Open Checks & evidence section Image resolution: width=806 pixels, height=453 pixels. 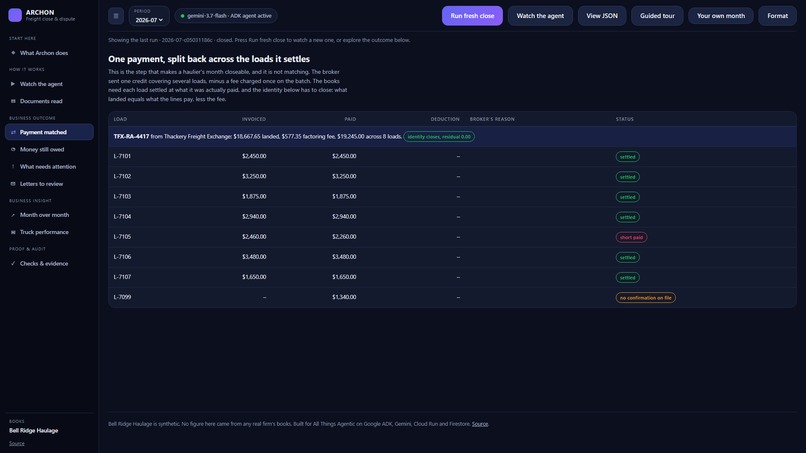pyautogui.click(x=49, y=263)
